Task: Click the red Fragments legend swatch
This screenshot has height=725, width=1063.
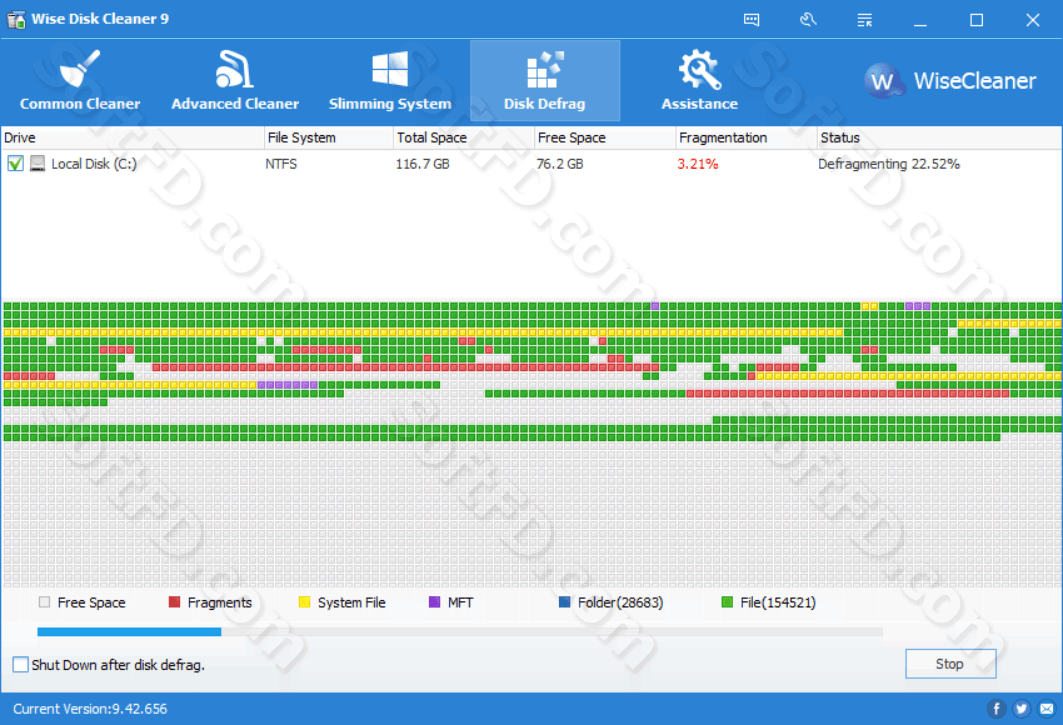Action: [174, 602]
